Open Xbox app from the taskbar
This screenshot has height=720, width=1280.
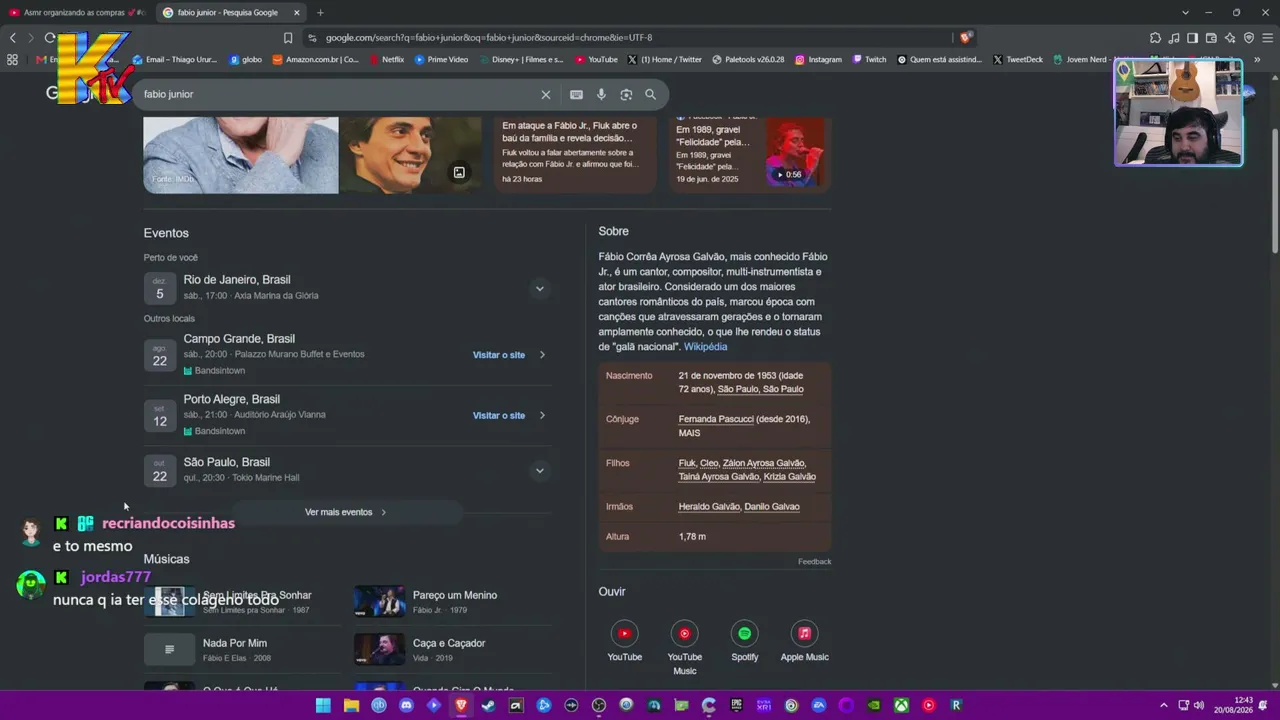901,705
